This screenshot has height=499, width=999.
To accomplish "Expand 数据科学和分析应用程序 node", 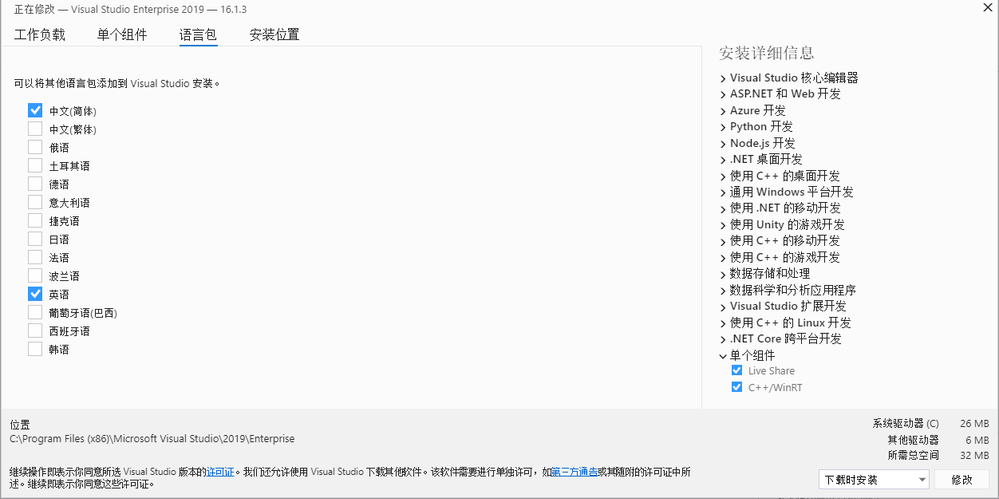I will [x=723, y=291].
